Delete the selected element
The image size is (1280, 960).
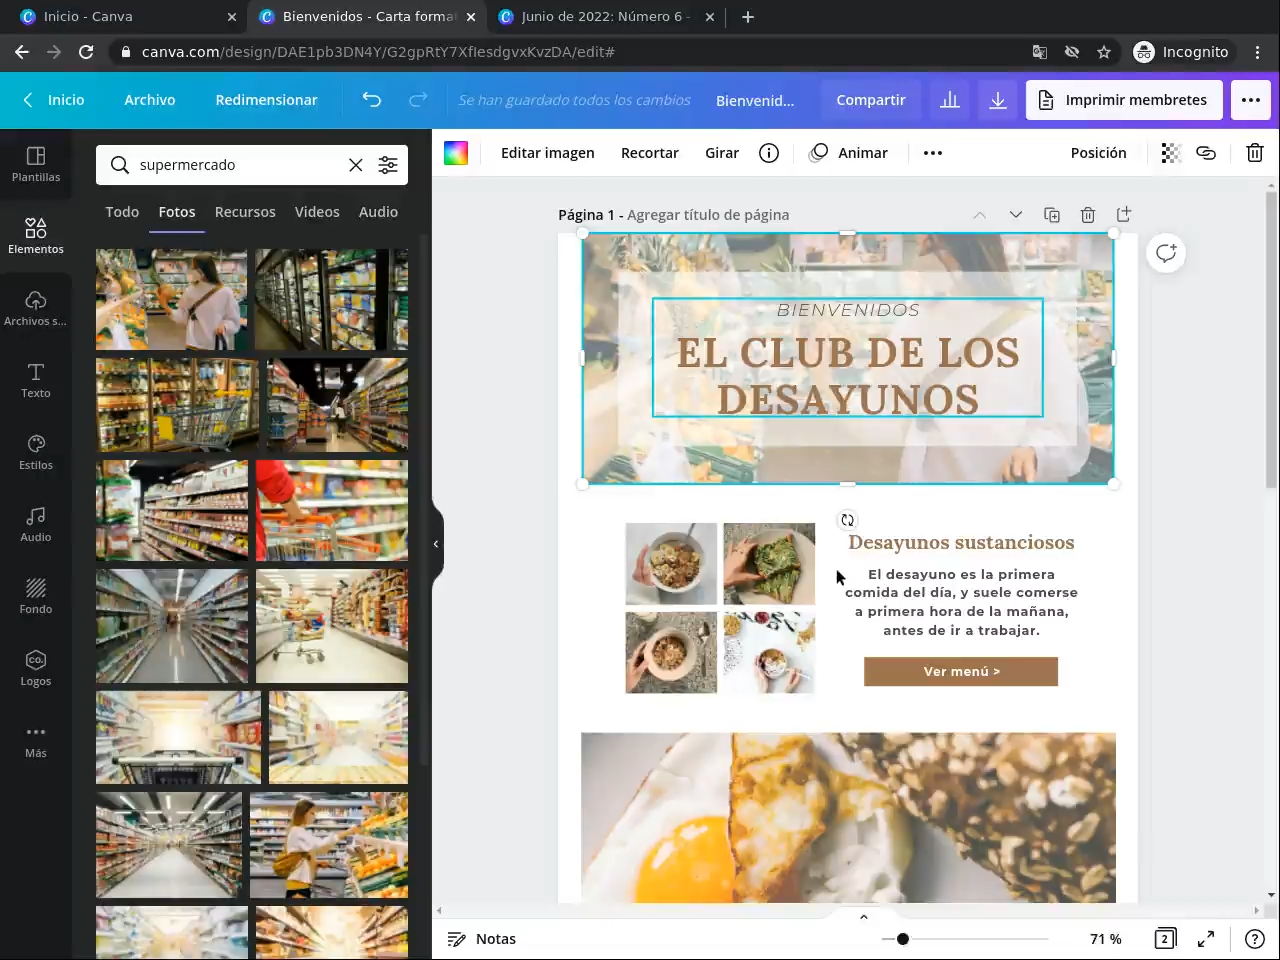pyautogui.click(x=1255, y=153)
